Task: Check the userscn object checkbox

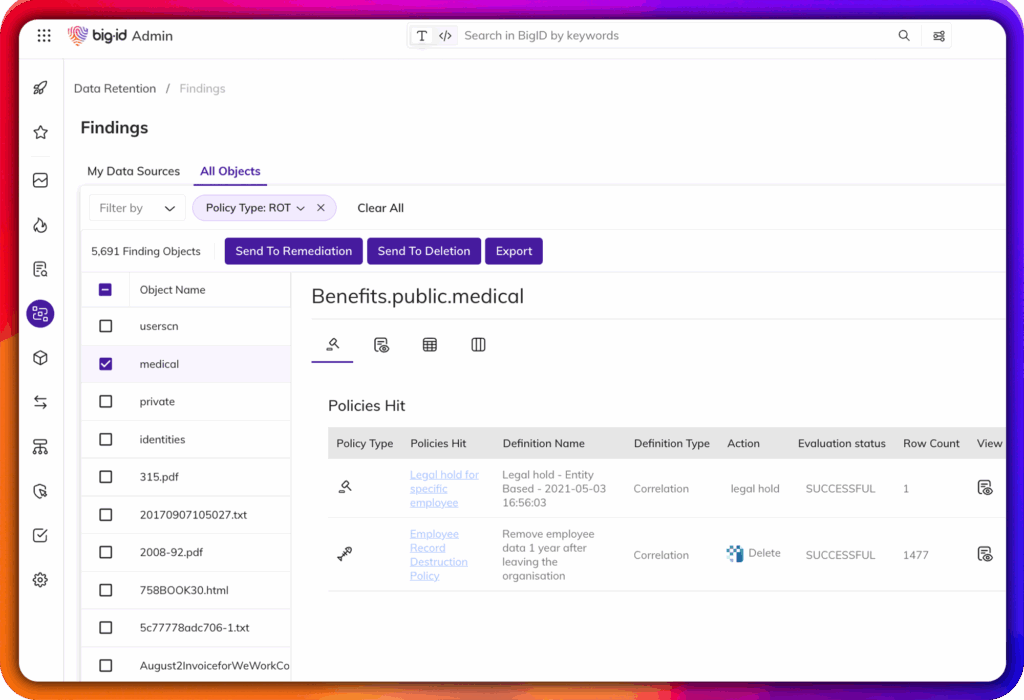Action: click(x=106, y=326)
